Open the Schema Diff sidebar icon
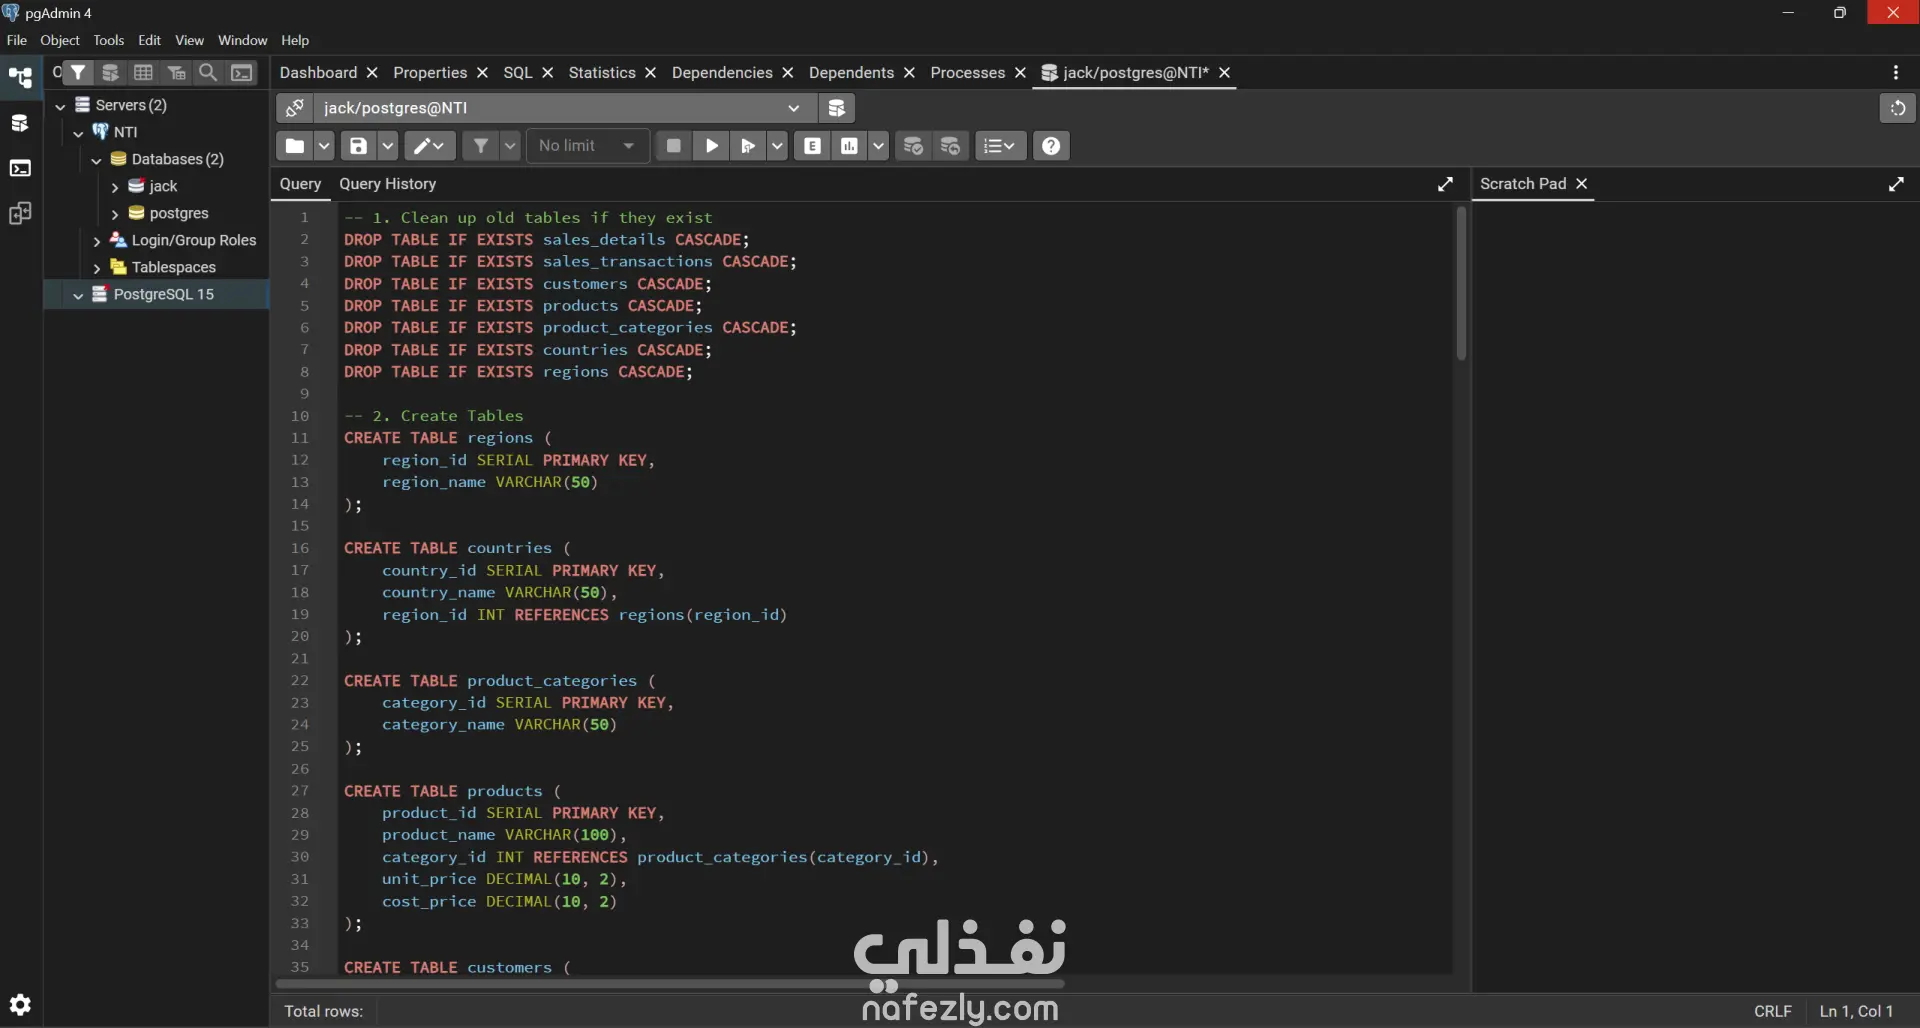This screenshot has width=1920, height=1028. [20, 213]
